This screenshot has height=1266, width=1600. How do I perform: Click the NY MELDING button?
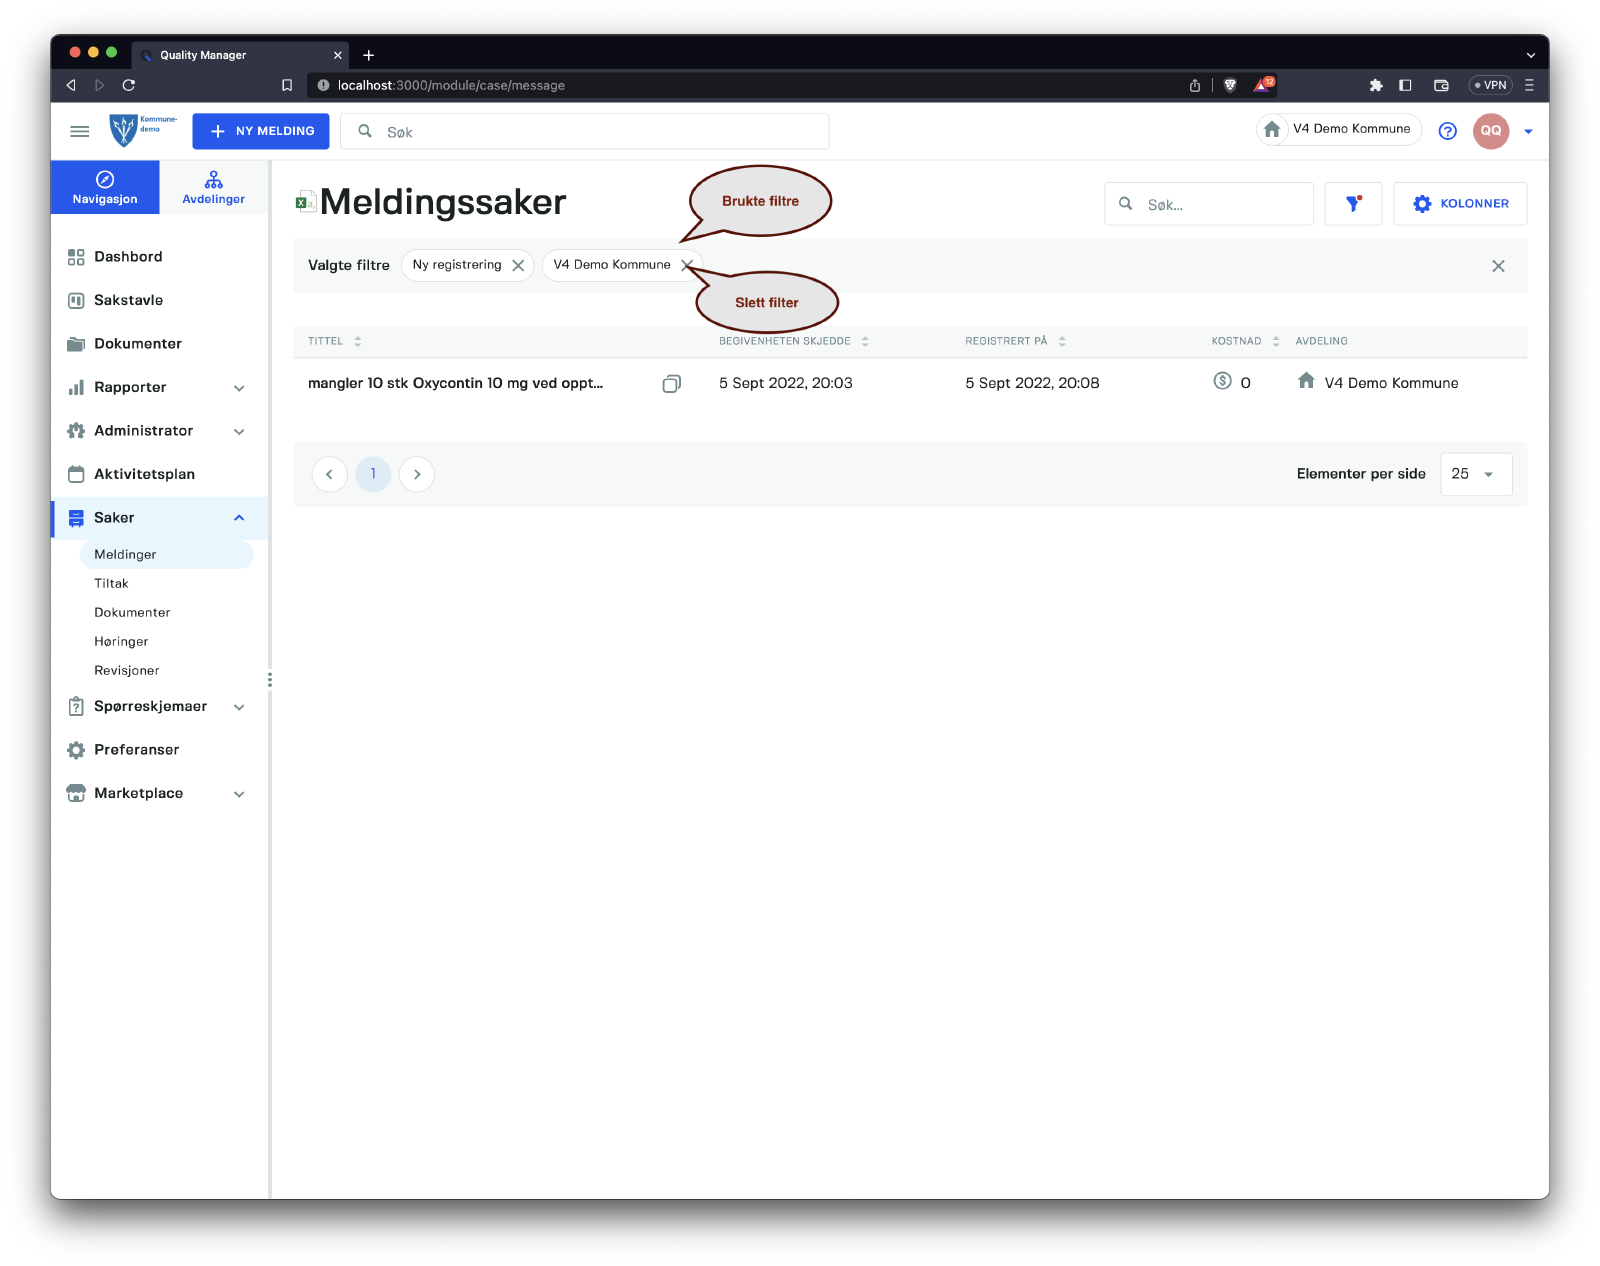(x=261, y=131)
